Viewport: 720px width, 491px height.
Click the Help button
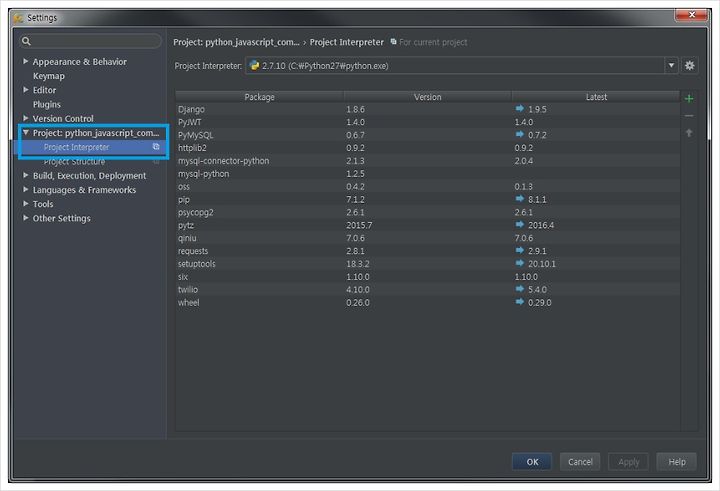tap(676, 462)
